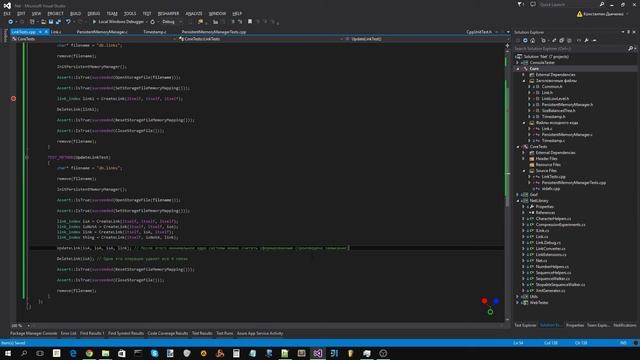Click the bookmark toolbar icon

(x=250, y=22)
